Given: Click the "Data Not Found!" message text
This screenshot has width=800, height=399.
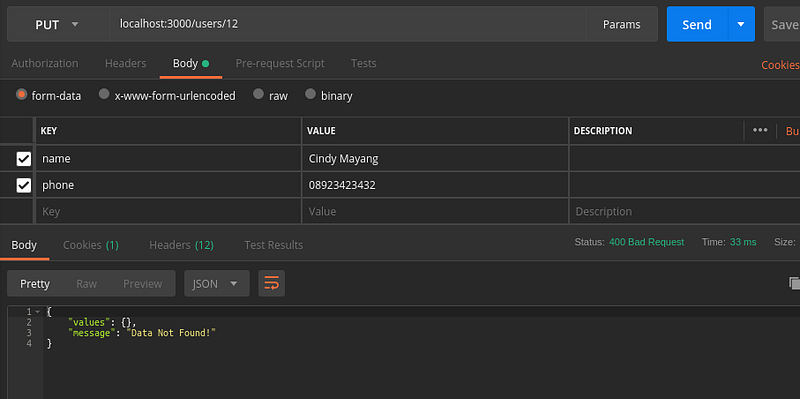Looking at the screenshot, I should pos(171,333).
